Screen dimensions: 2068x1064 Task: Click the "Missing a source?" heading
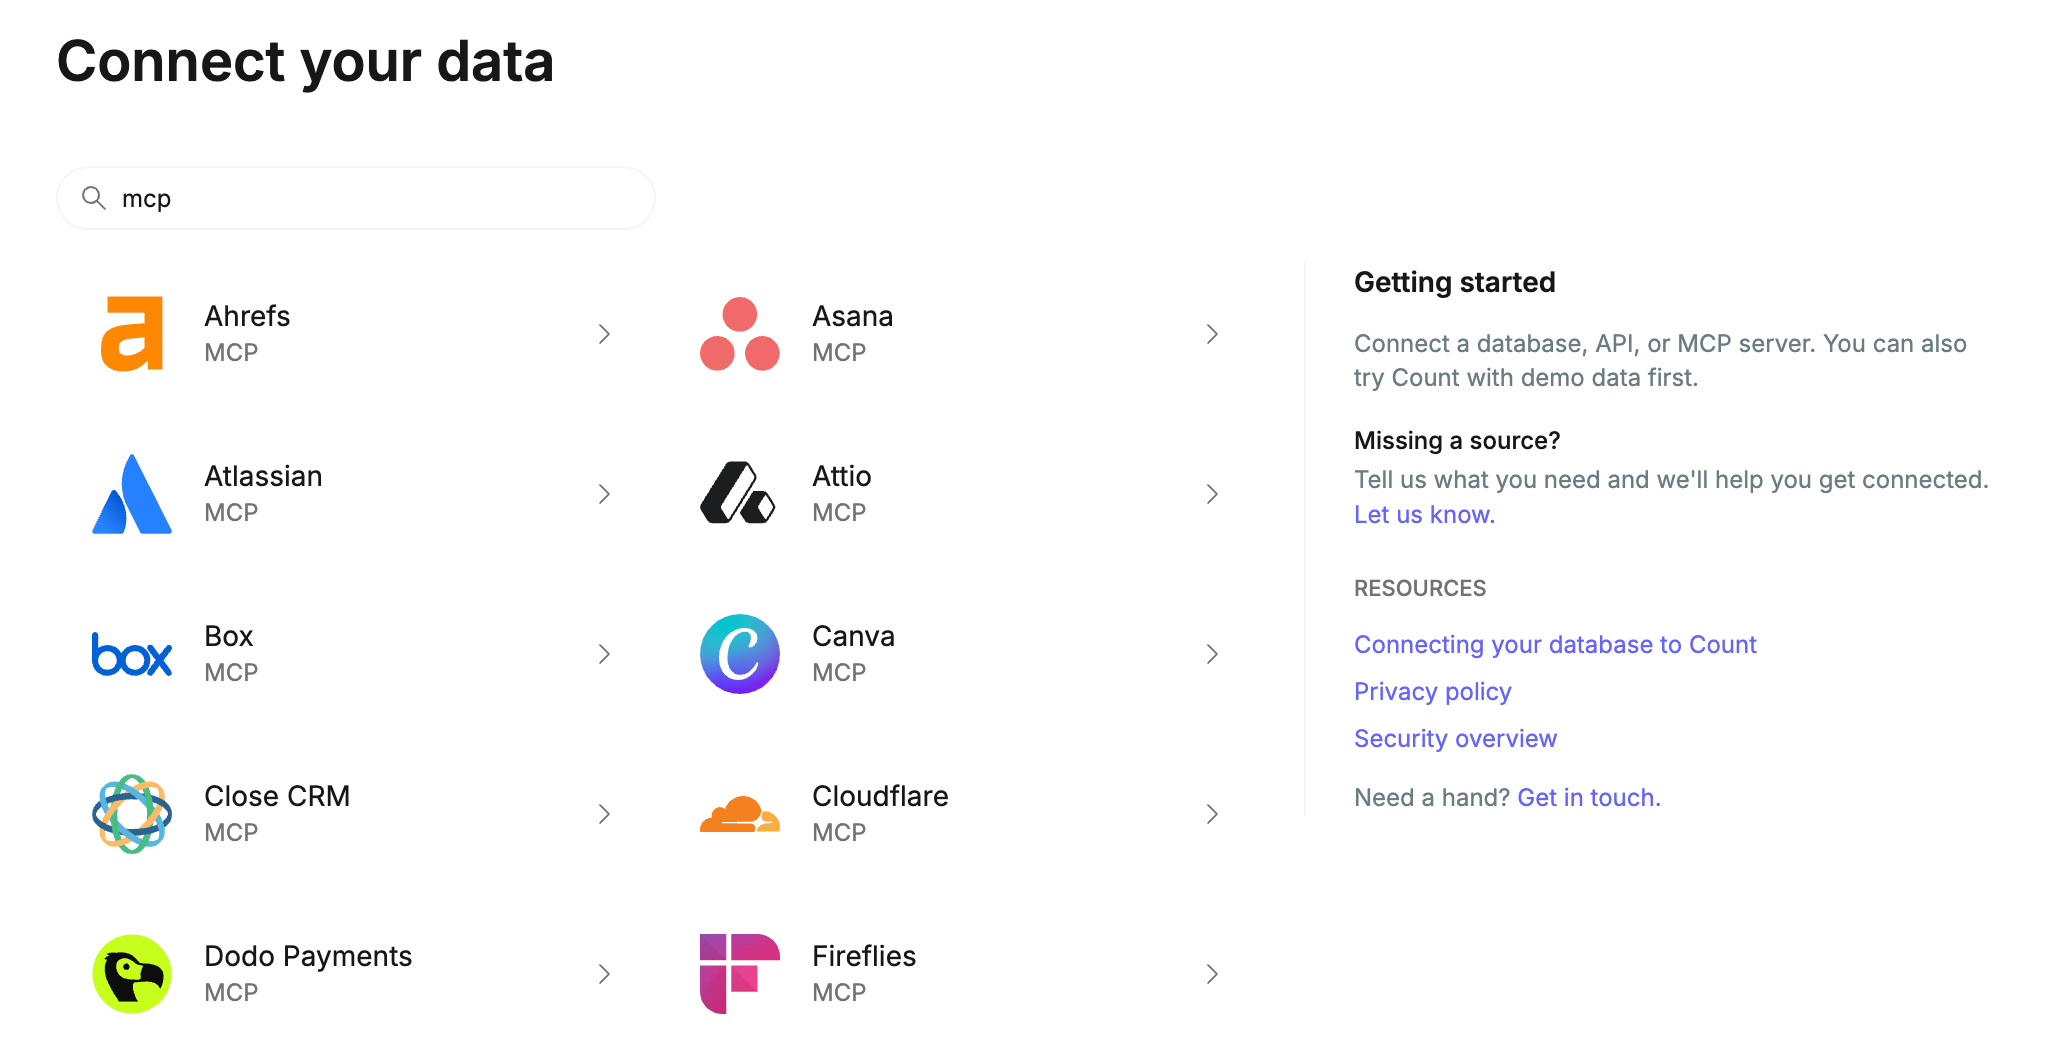coord(1457,441)
